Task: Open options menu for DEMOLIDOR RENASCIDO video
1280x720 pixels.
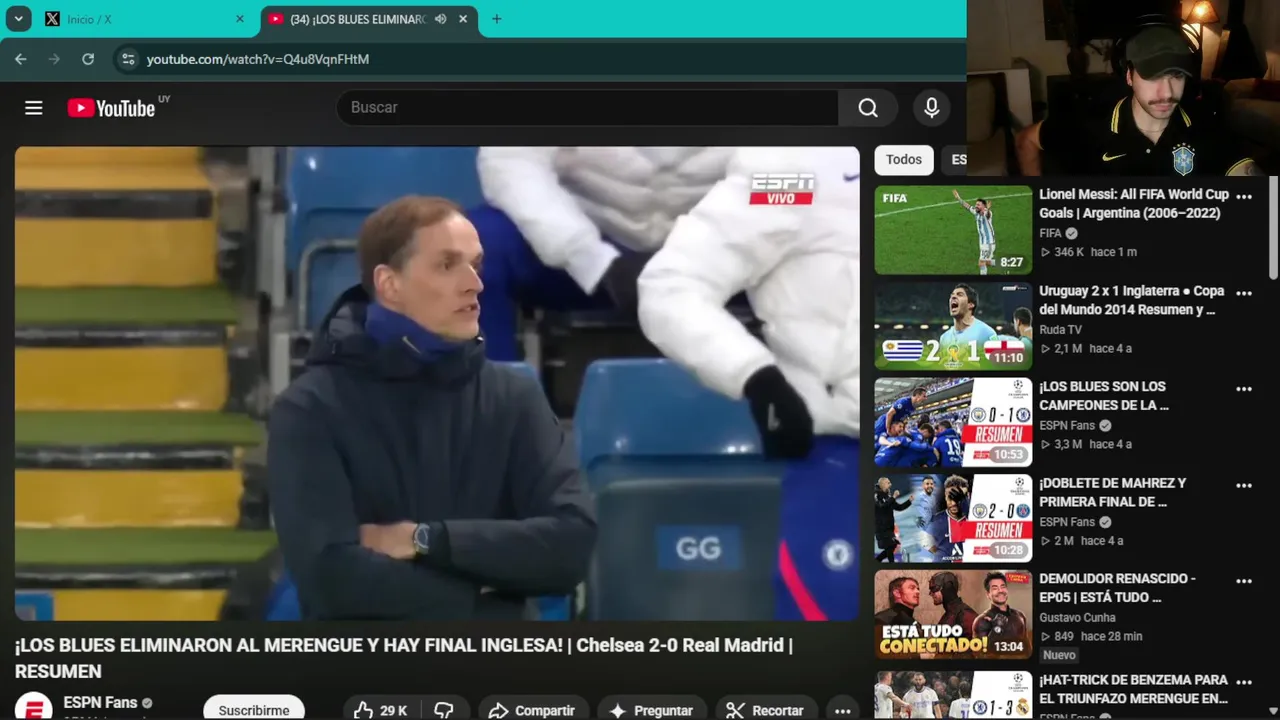Action: (1244, 581)
